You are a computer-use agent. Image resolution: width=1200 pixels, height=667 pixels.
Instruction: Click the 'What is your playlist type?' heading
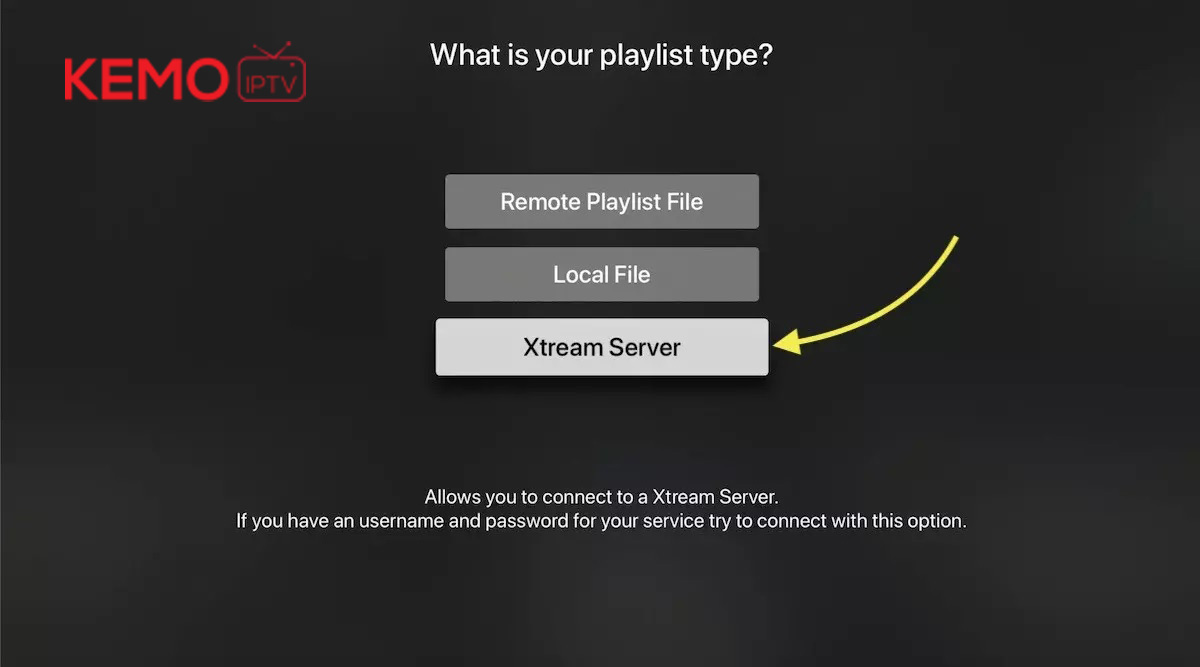pos(602,55)
